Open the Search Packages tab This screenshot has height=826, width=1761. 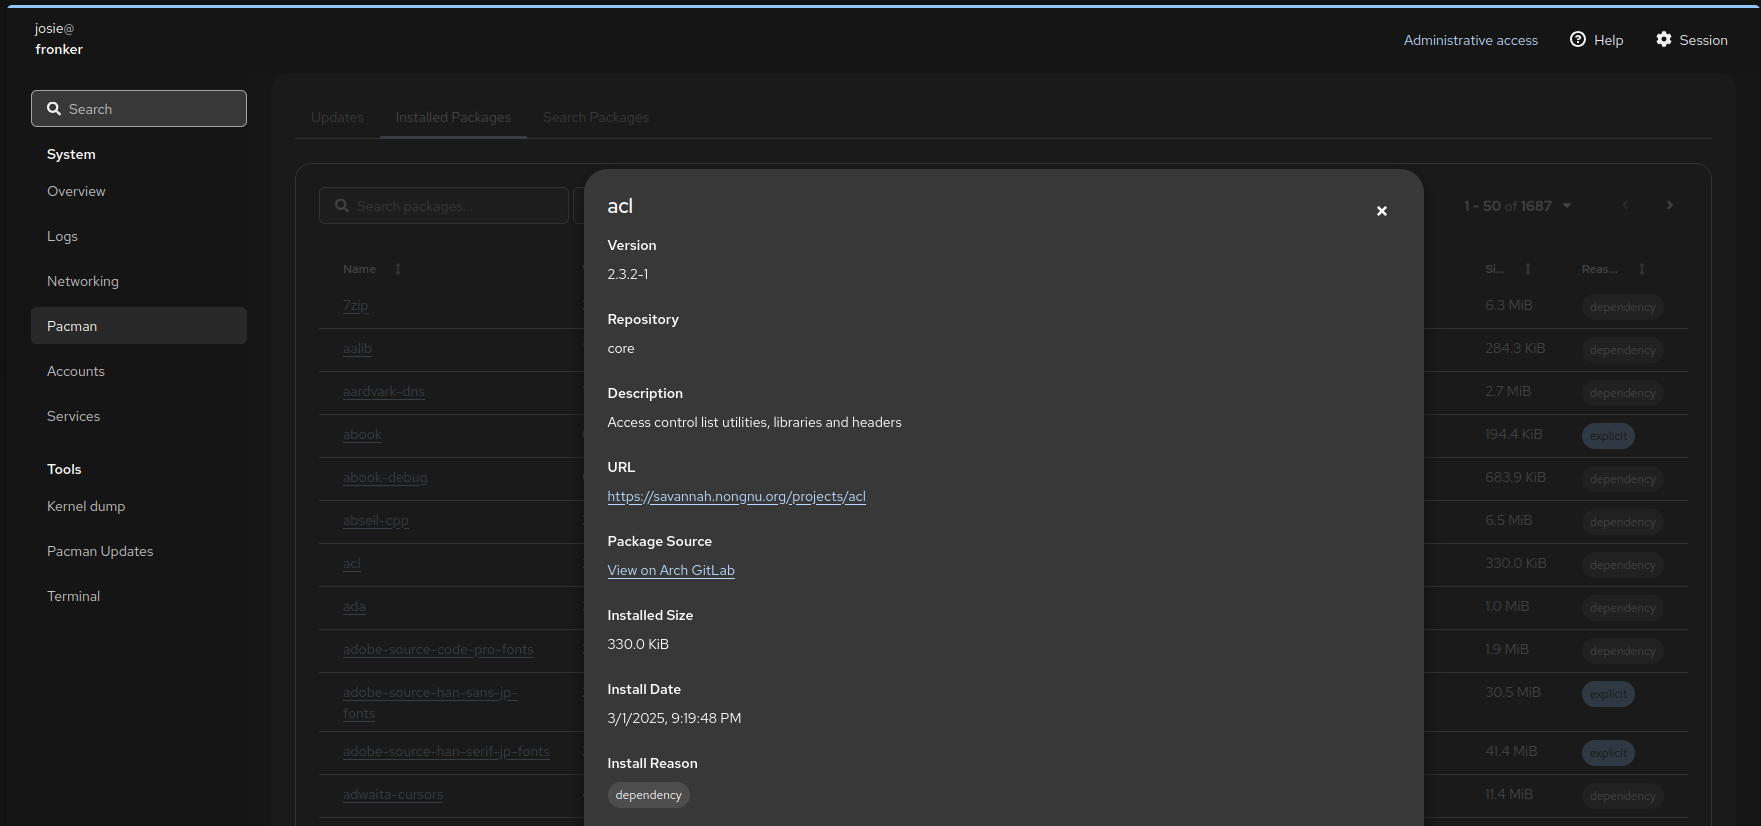coord(595,118)
